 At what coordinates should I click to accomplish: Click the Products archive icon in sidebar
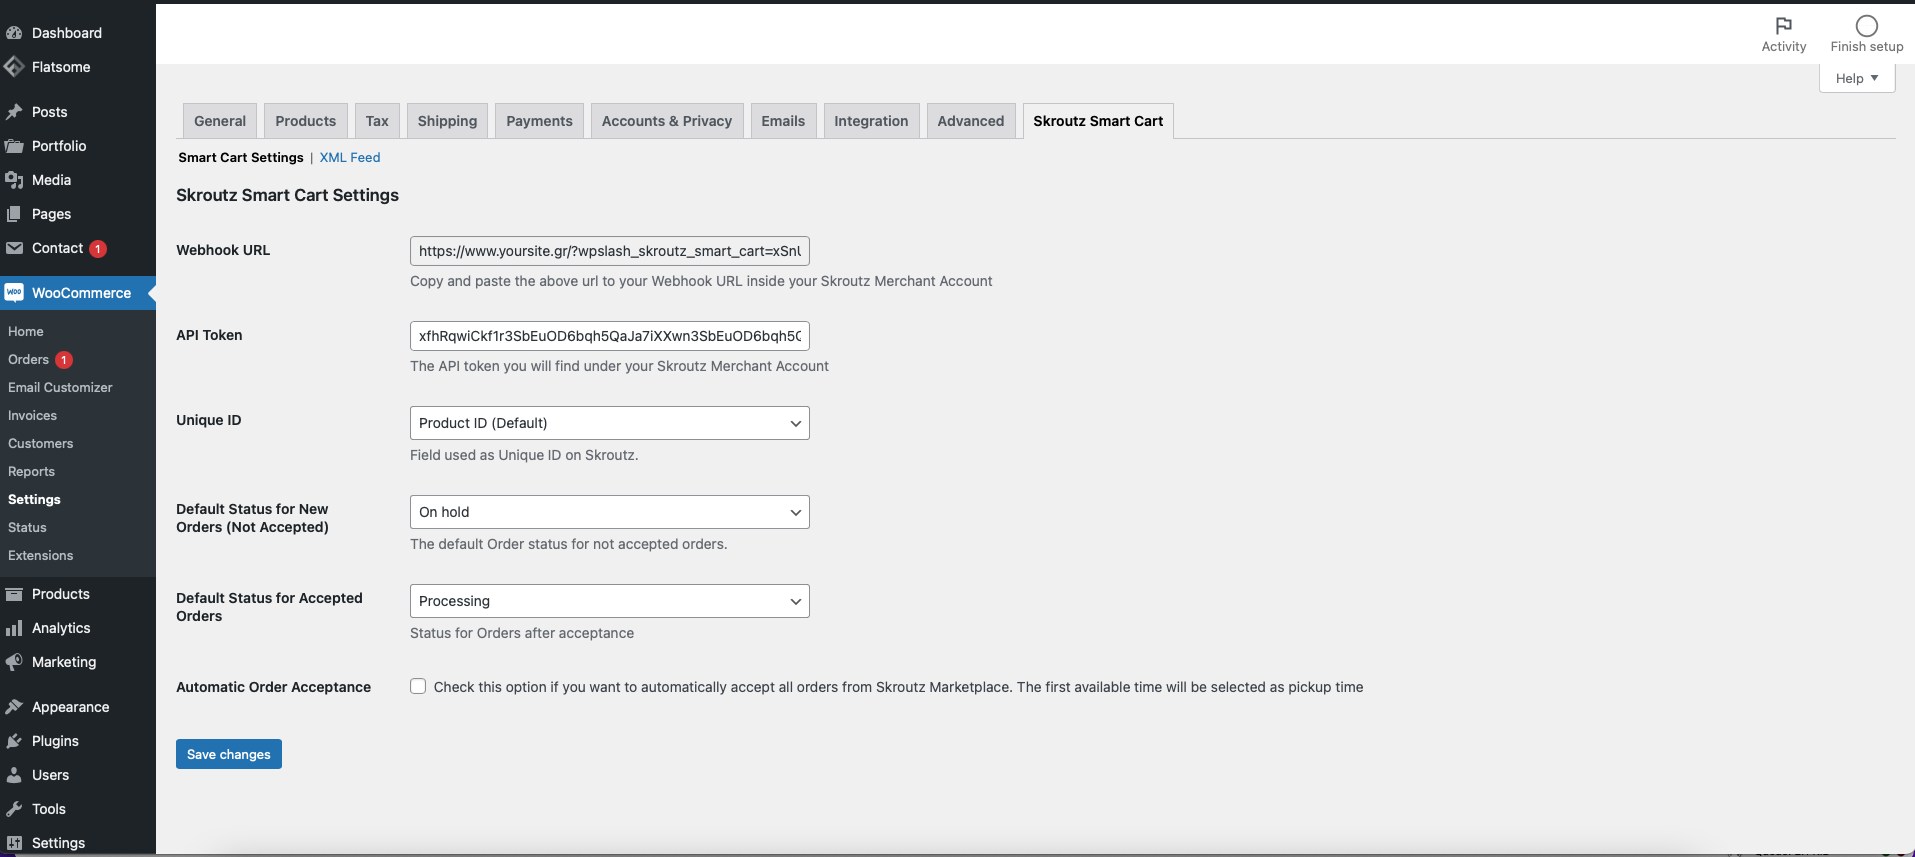coord(14,594)
